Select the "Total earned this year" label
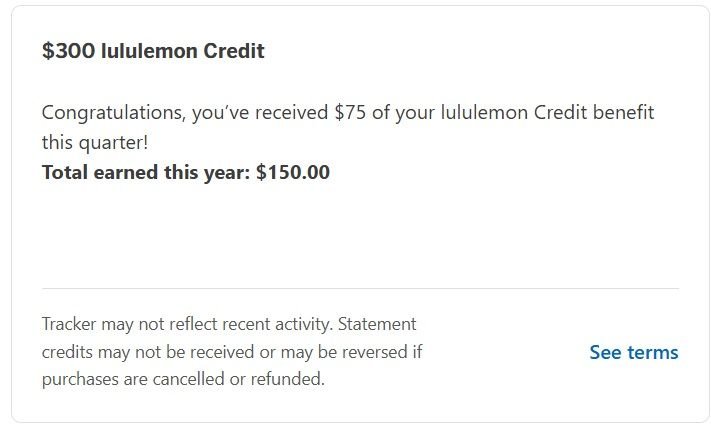Screen dimensions: 711x427 coord(145,172)
